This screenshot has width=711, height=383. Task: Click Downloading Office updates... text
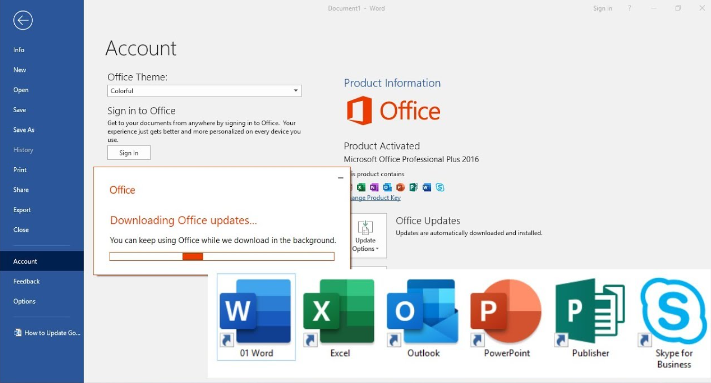click(x=184, y=220)
